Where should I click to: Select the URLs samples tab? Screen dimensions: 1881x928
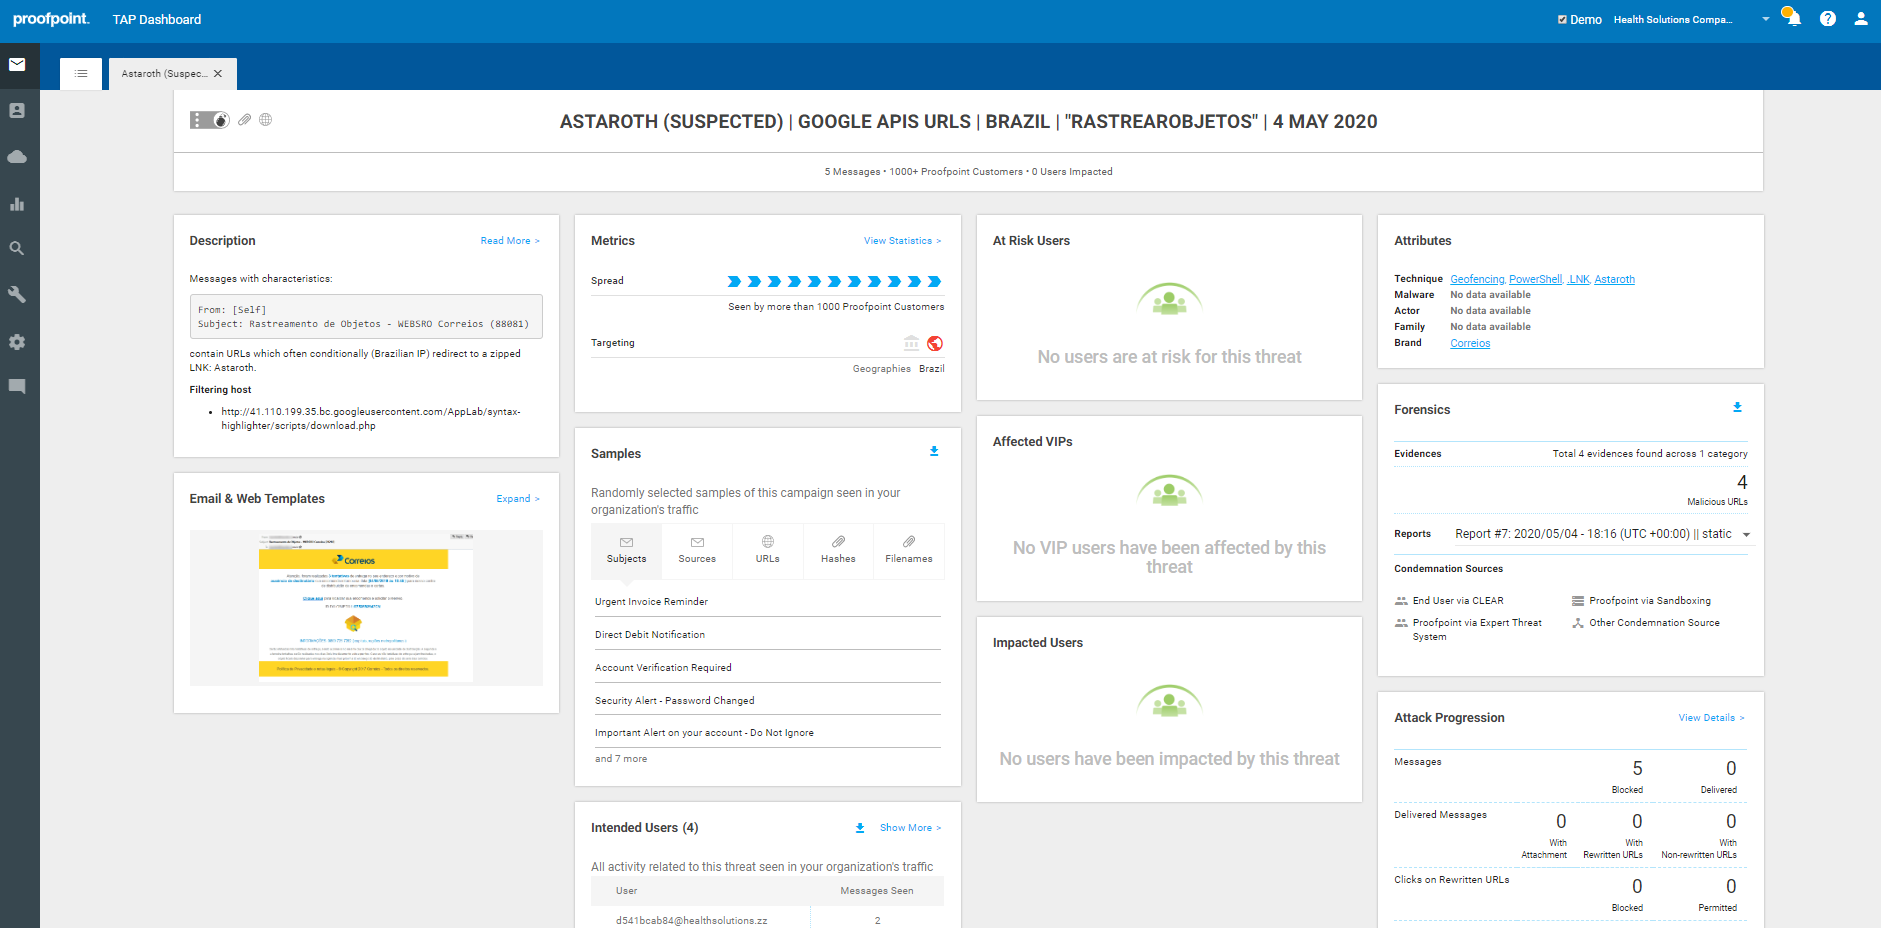[768, 551]
